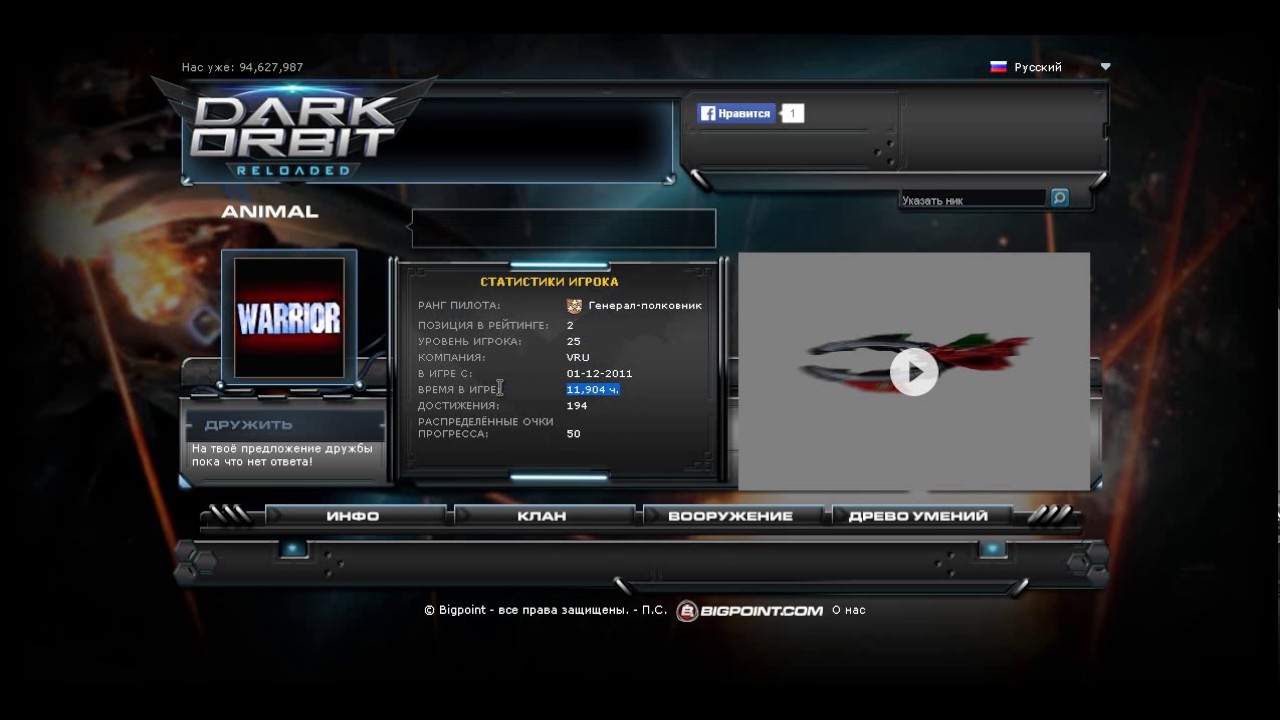Click the WARRIOR avatar image
Image resolution: width=1280 pixels, height=720 pixels.
point(289,318)
